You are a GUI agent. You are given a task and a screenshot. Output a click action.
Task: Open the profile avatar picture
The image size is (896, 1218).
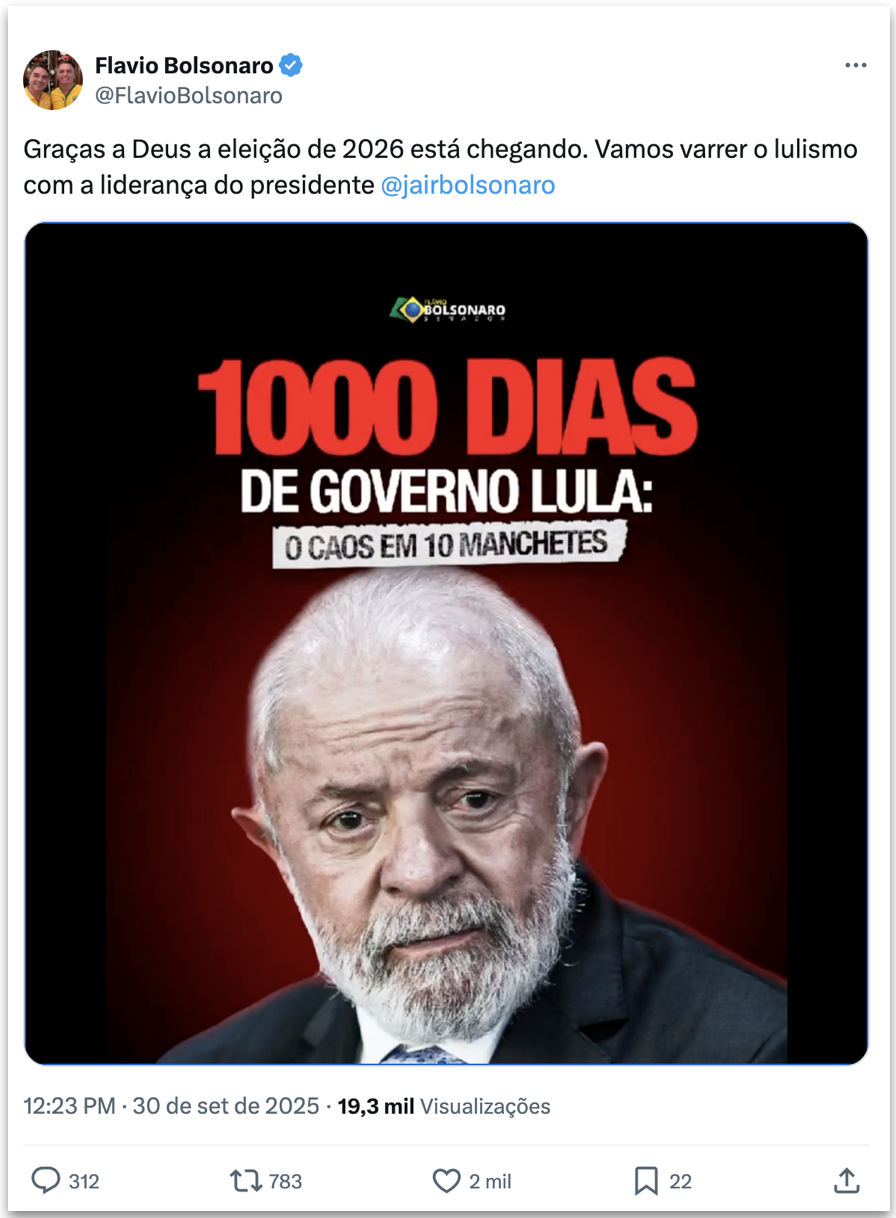(53, 80)
